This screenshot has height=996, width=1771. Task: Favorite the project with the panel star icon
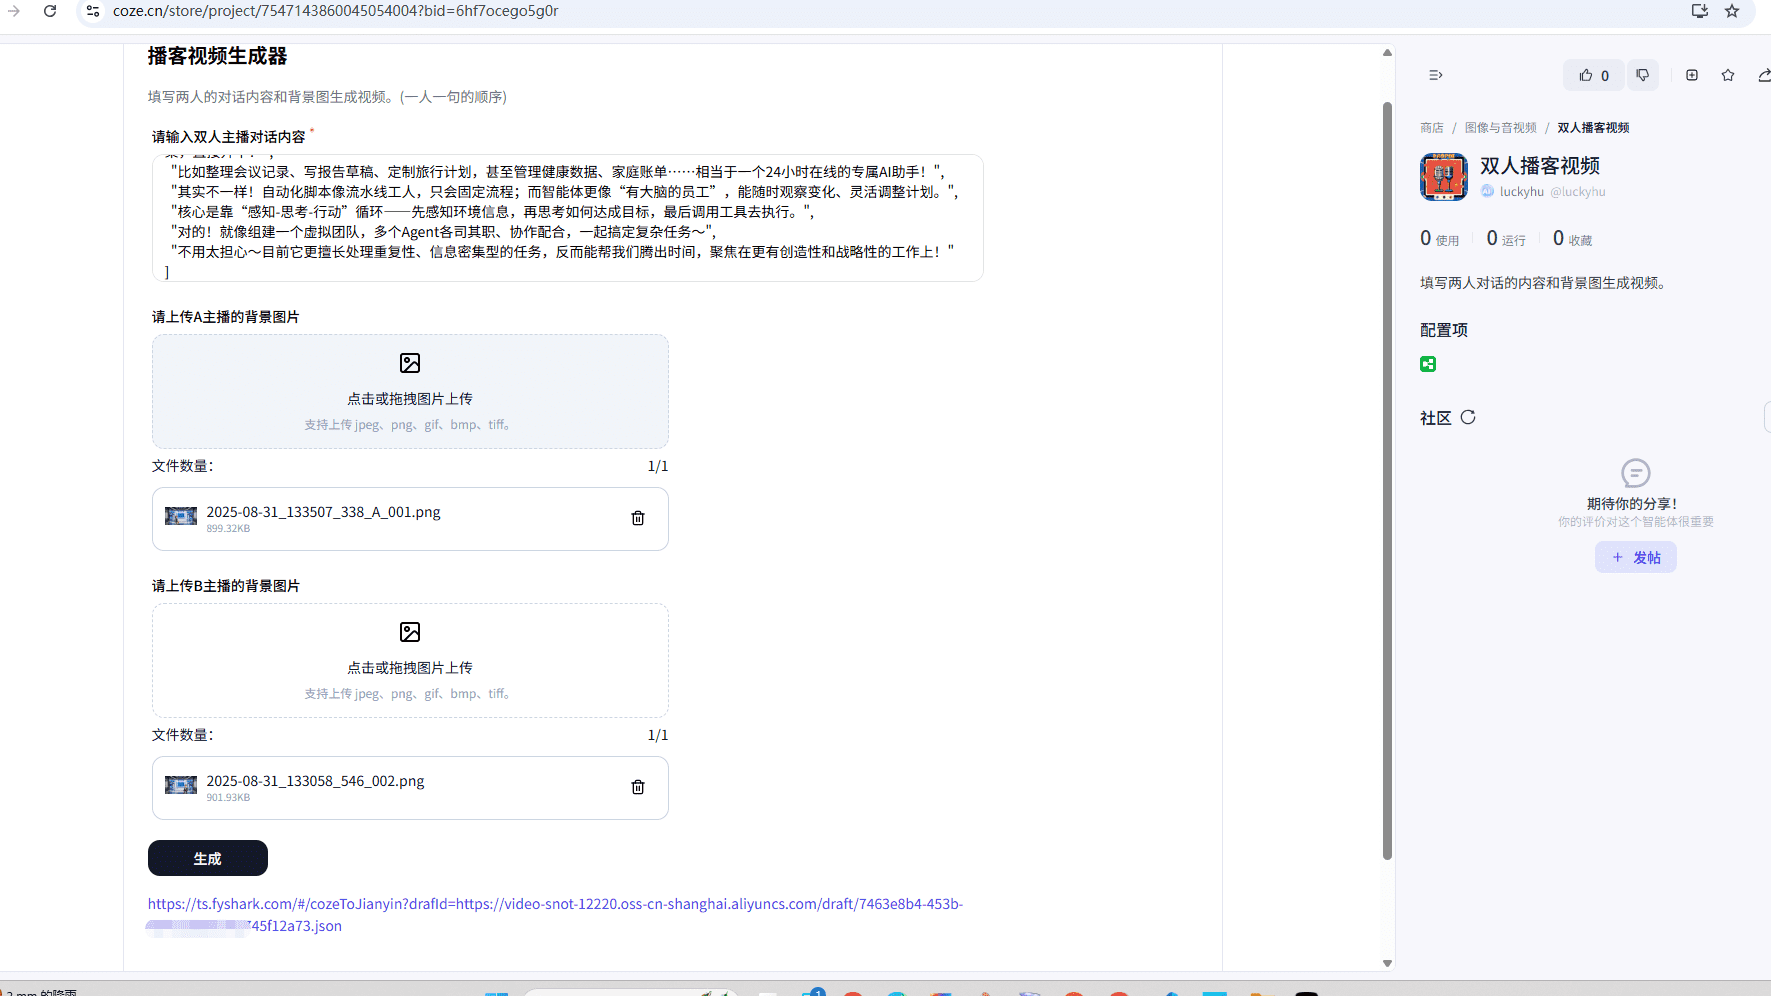(1727, 75)
